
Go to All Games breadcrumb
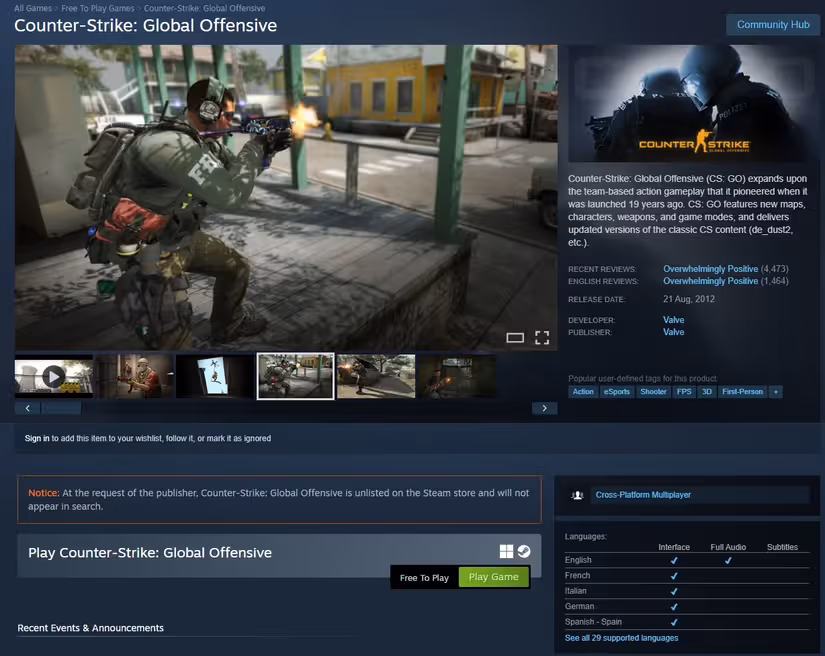pos(33,8)
